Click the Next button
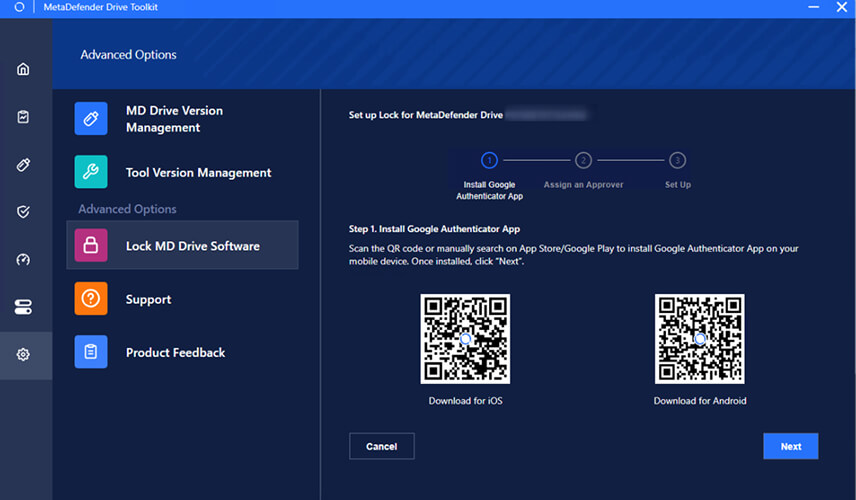The image size is (856, 500). click(x=790, y=447)
